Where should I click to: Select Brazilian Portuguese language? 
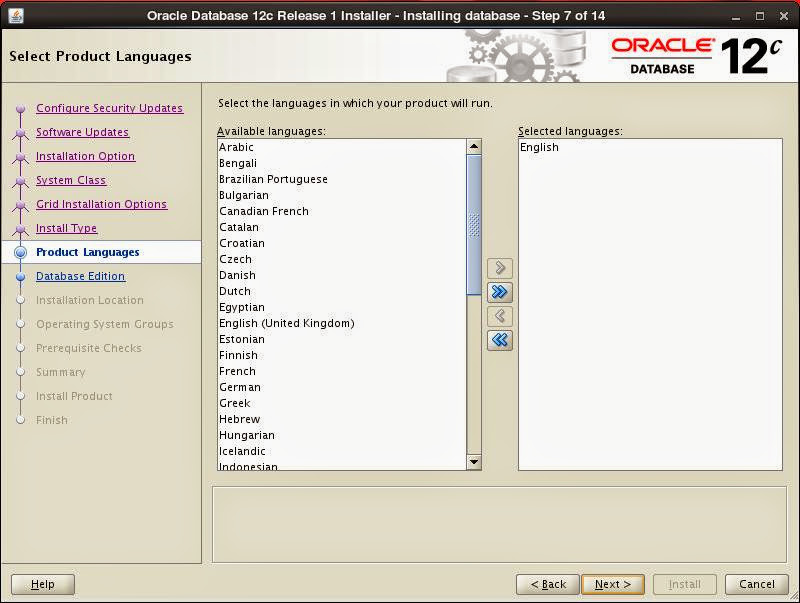342,179
